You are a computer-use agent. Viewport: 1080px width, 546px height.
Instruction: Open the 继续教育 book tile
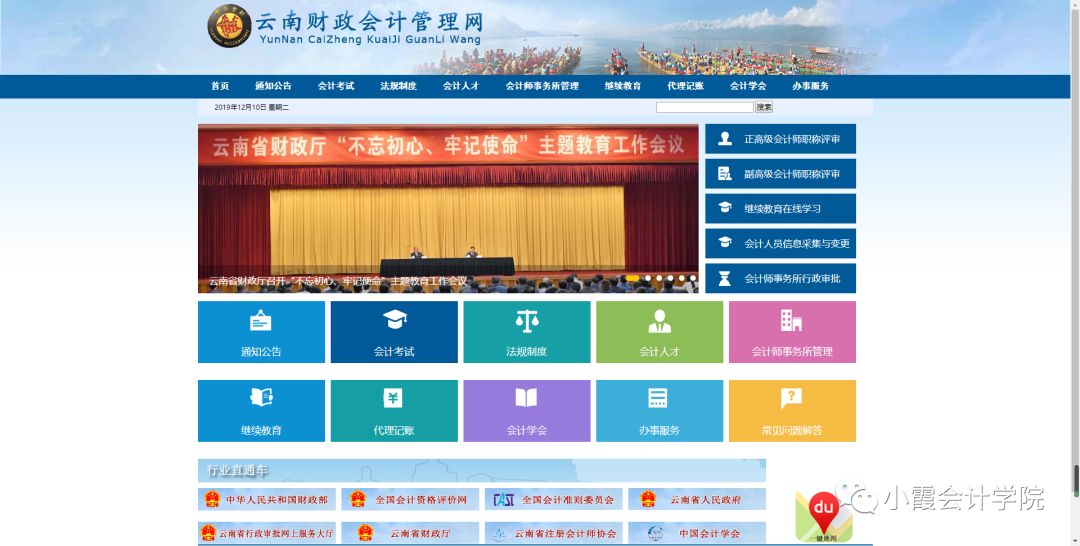pos(261,411)
